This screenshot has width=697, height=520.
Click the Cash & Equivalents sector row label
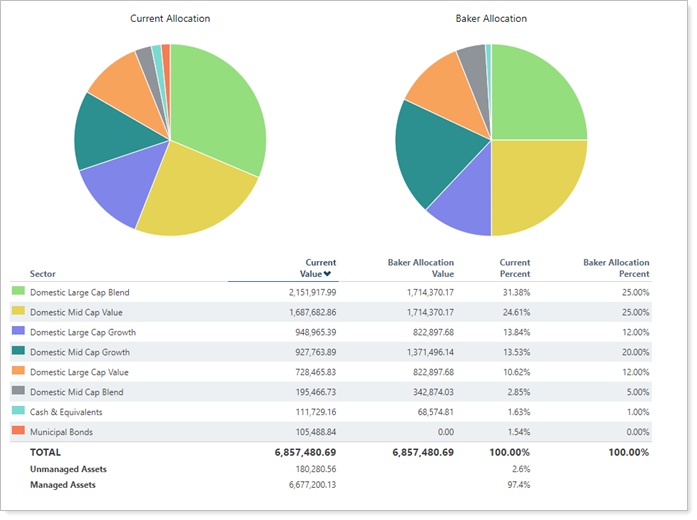point(66,412)
